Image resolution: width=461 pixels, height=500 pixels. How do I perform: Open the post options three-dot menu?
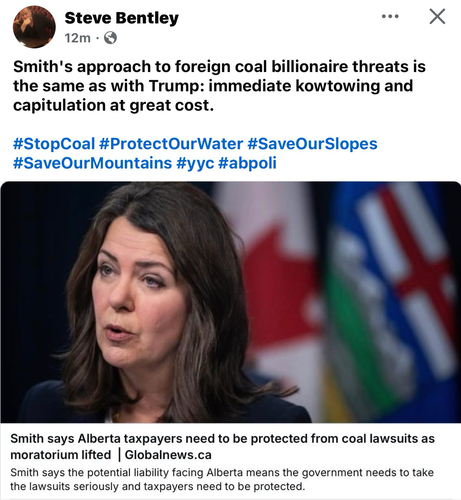coord(390,16)
